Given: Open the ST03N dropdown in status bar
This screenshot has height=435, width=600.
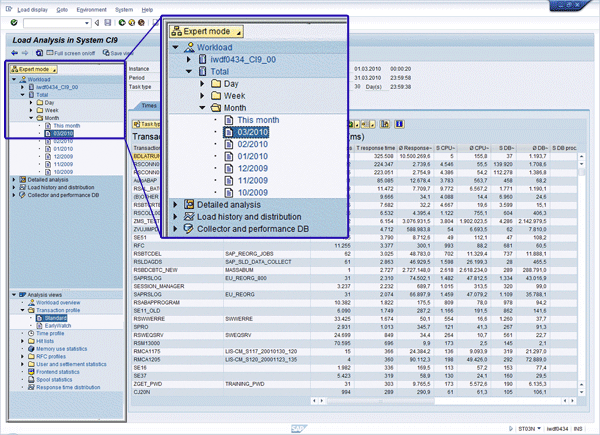Looking at the screenshot, I should 539,428.
